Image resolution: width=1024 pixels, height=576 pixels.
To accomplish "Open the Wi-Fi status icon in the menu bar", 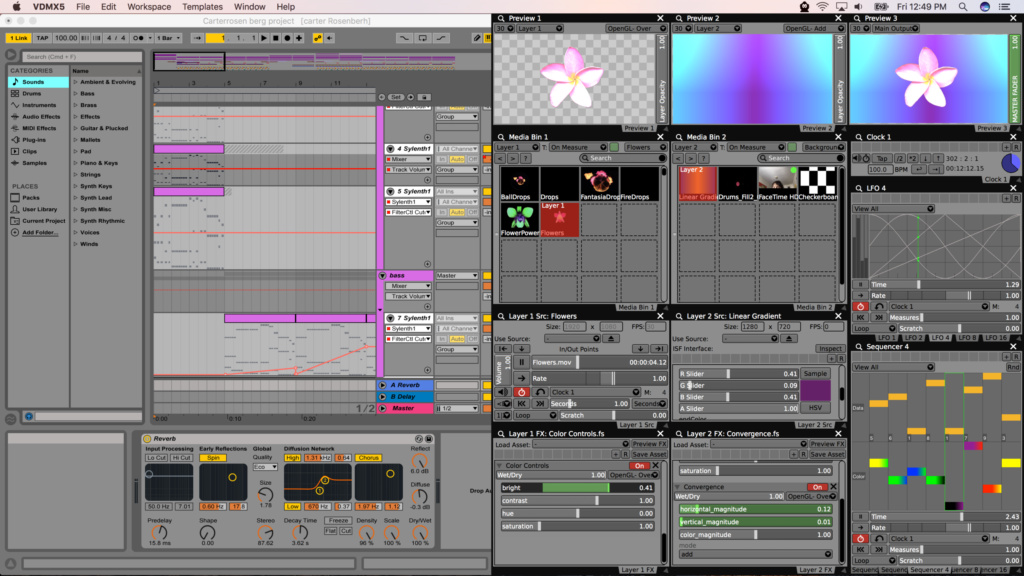I will (x=822, y=7).
